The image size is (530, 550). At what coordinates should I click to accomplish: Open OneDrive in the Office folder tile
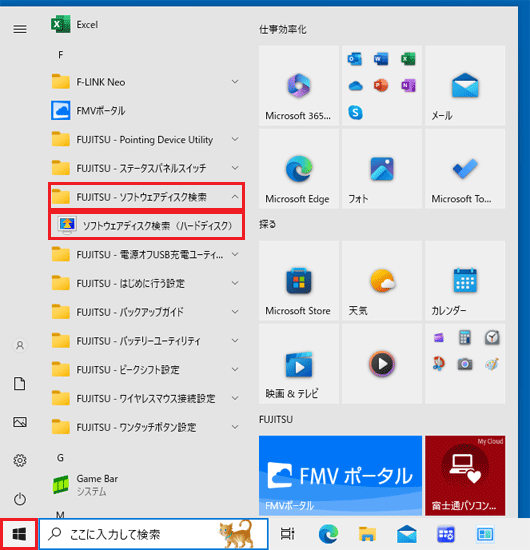[x=355, y=86]
